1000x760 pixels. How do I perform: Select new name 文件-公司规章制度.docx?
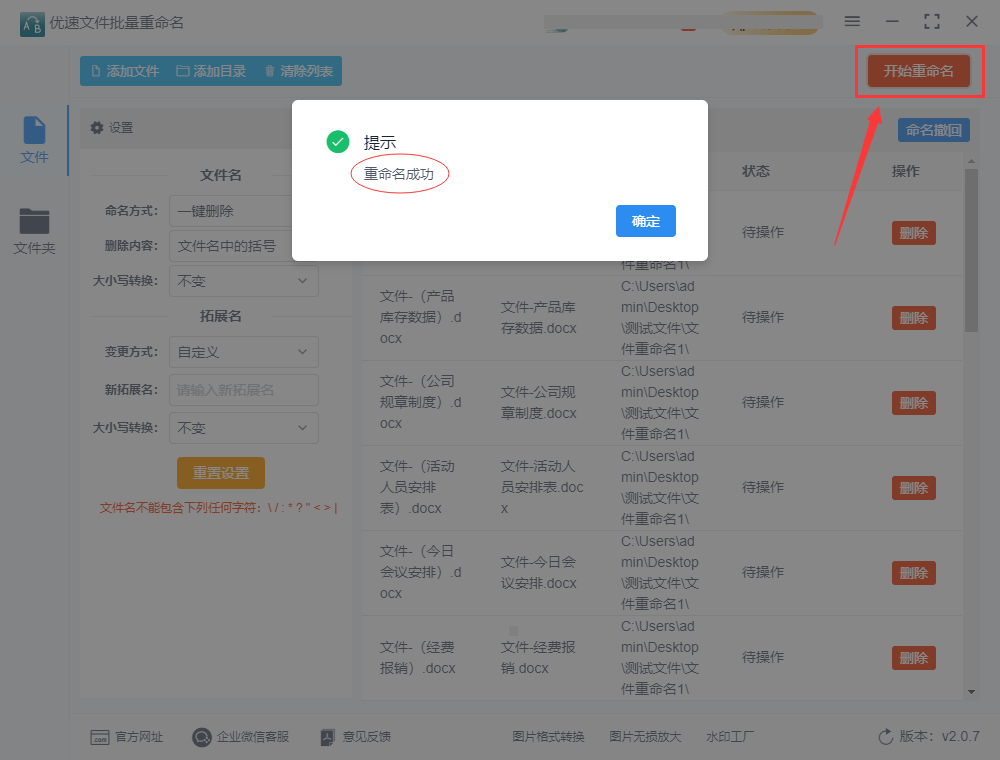tap(539, 402)
